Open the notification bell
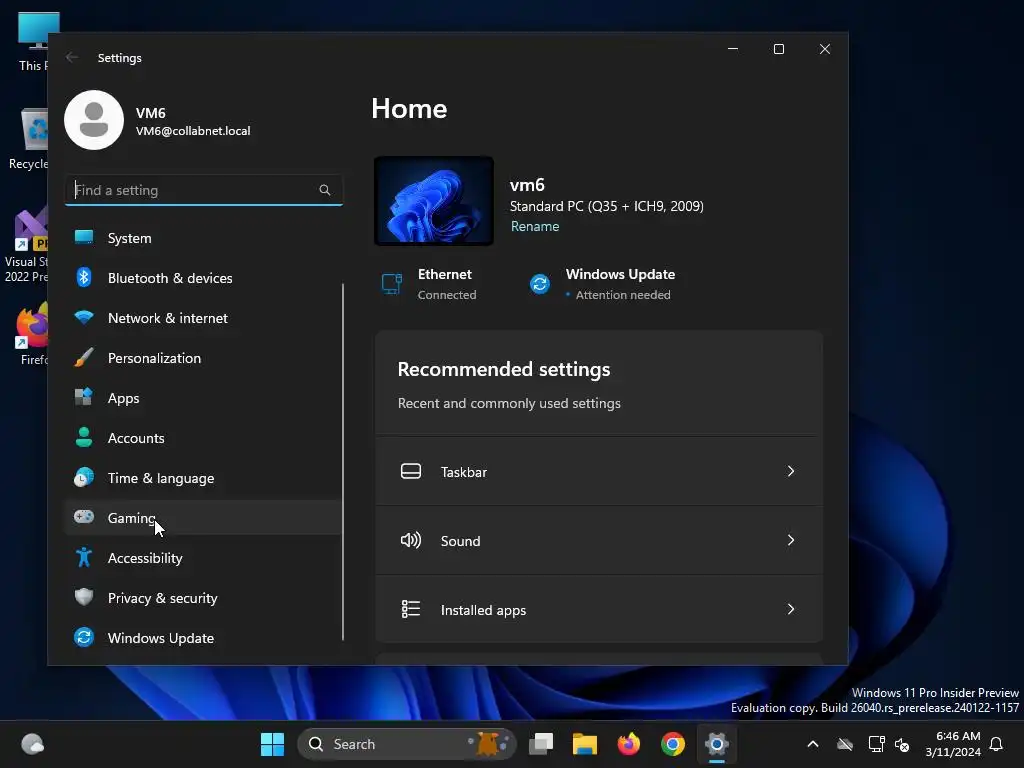1024x768 pixels. coord(997,744)
